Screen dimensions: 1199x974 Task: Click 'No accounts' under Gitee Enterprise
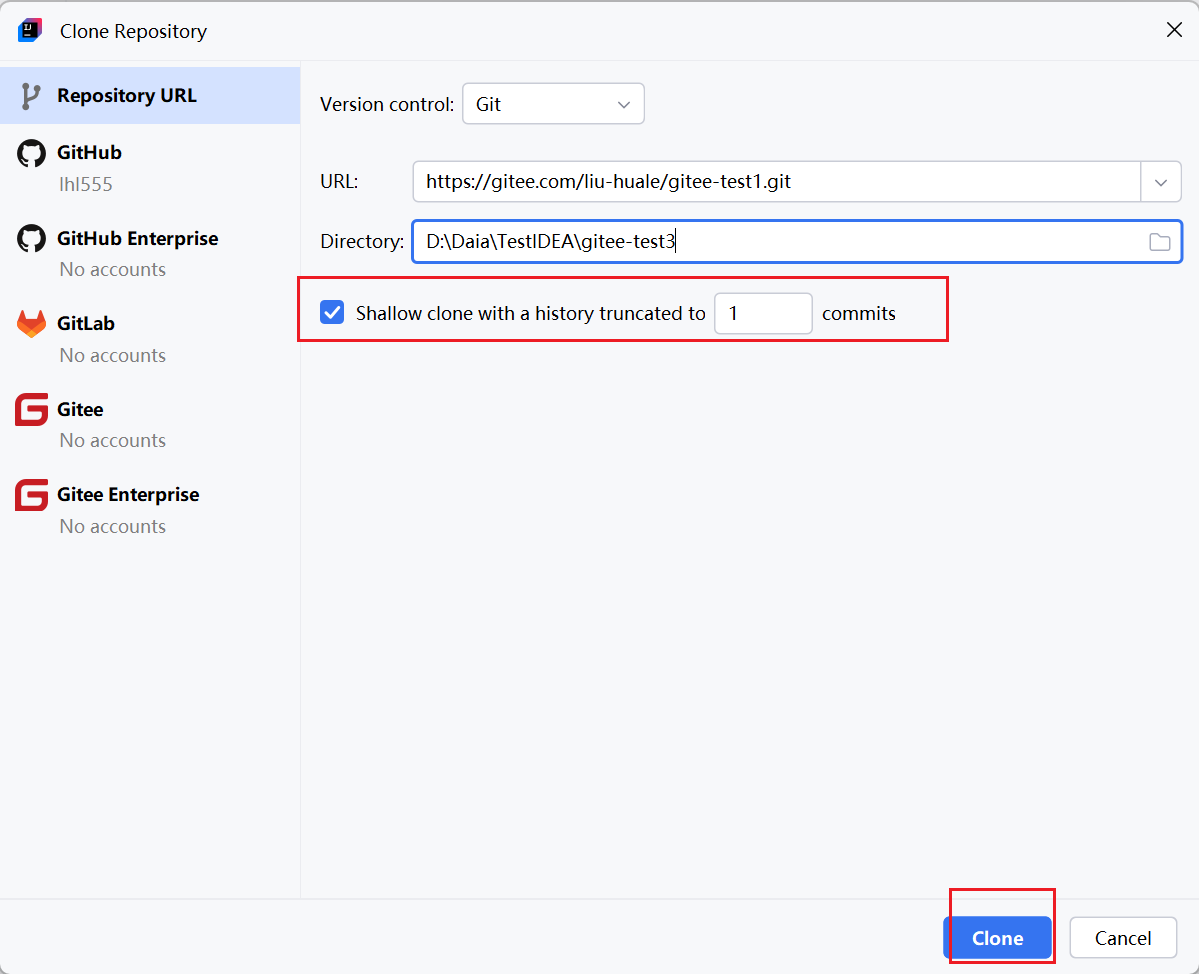112,527
